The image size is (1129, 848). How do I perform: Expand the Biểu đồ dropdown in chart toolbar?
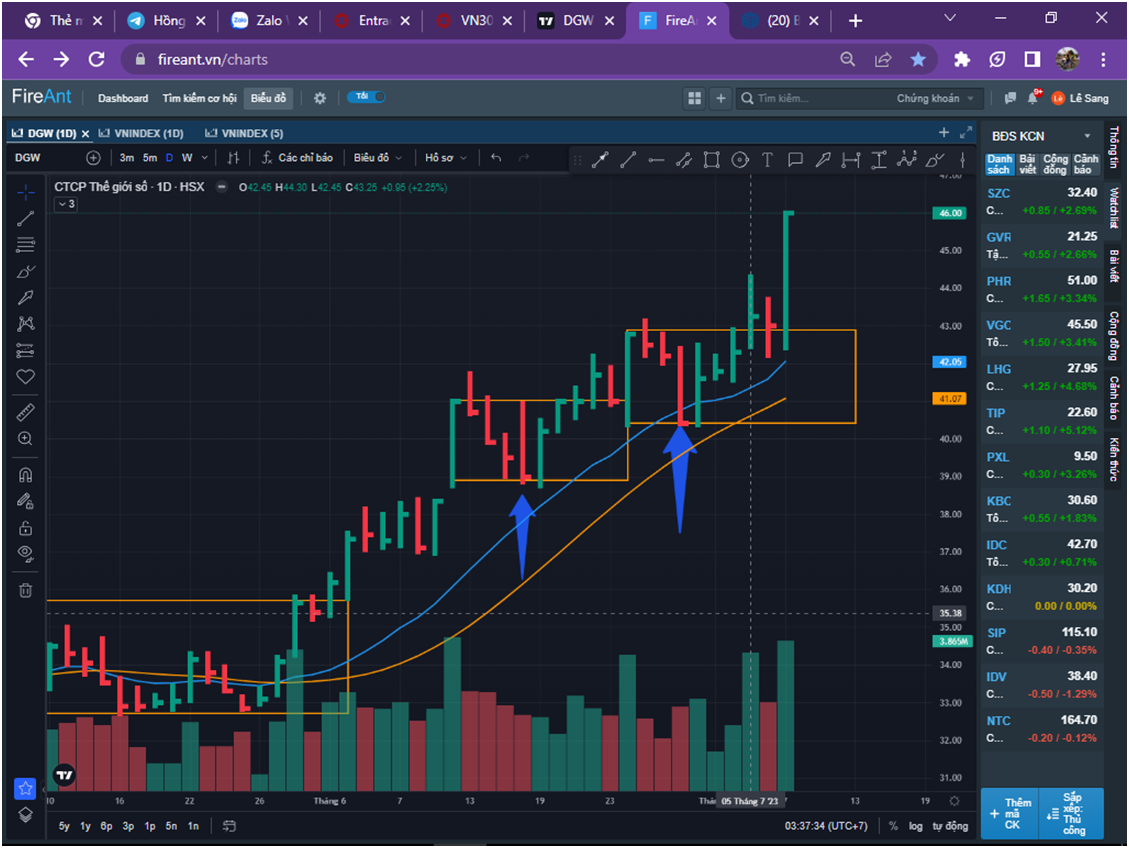pyautogui.click(x=377, y=158)
